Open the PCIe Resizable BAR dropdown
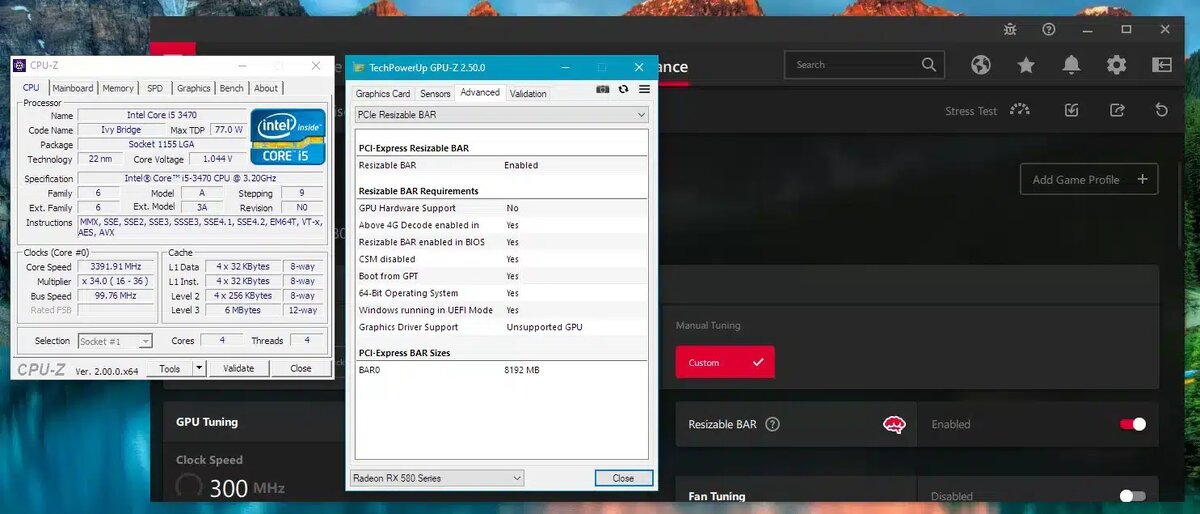Image resolution: width=1200 pixels, height=514 pixels. tap(502, 115)
